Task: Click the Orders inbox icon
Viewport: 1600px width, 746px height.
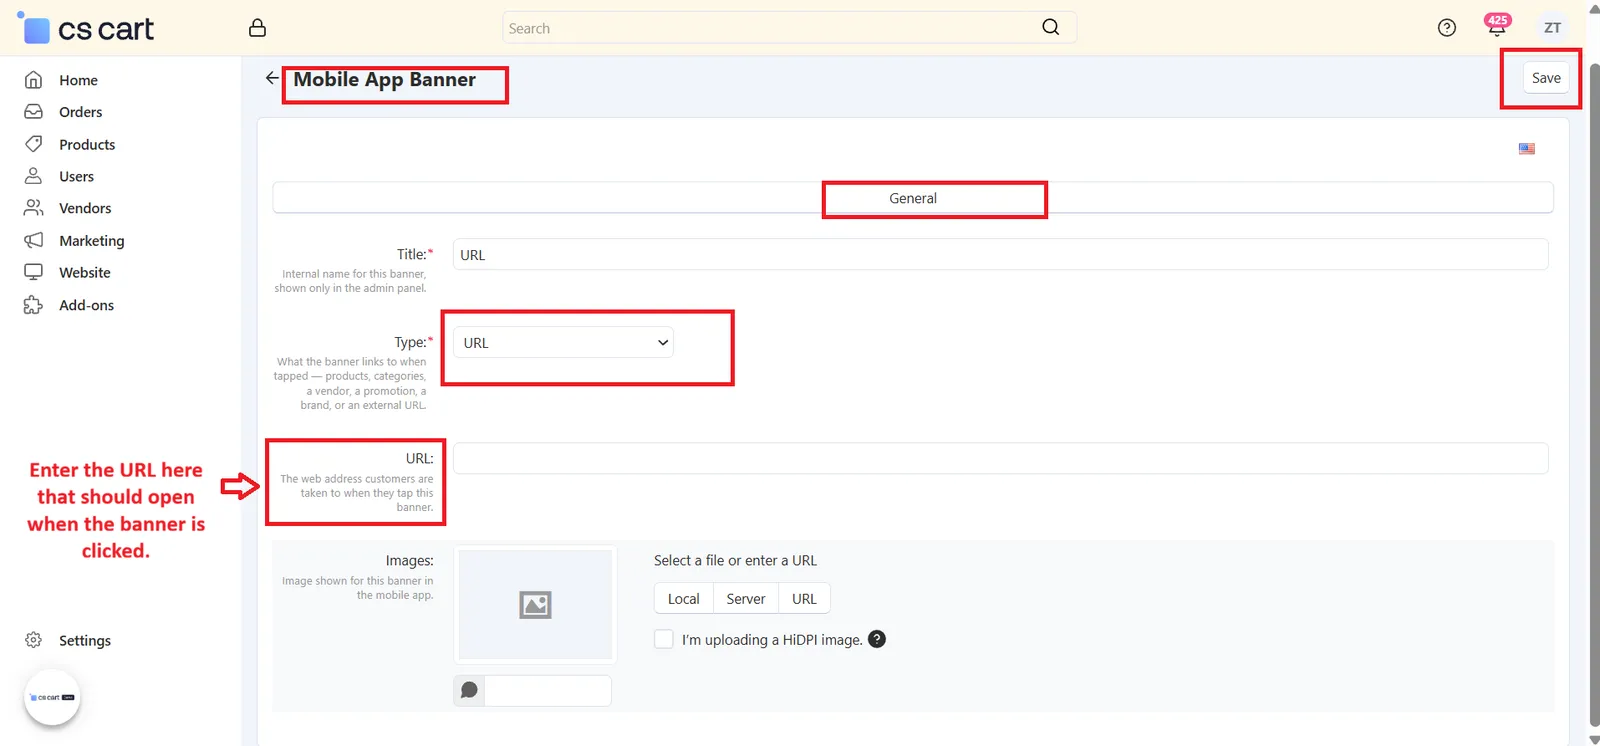Action: (x=33, y=112)
